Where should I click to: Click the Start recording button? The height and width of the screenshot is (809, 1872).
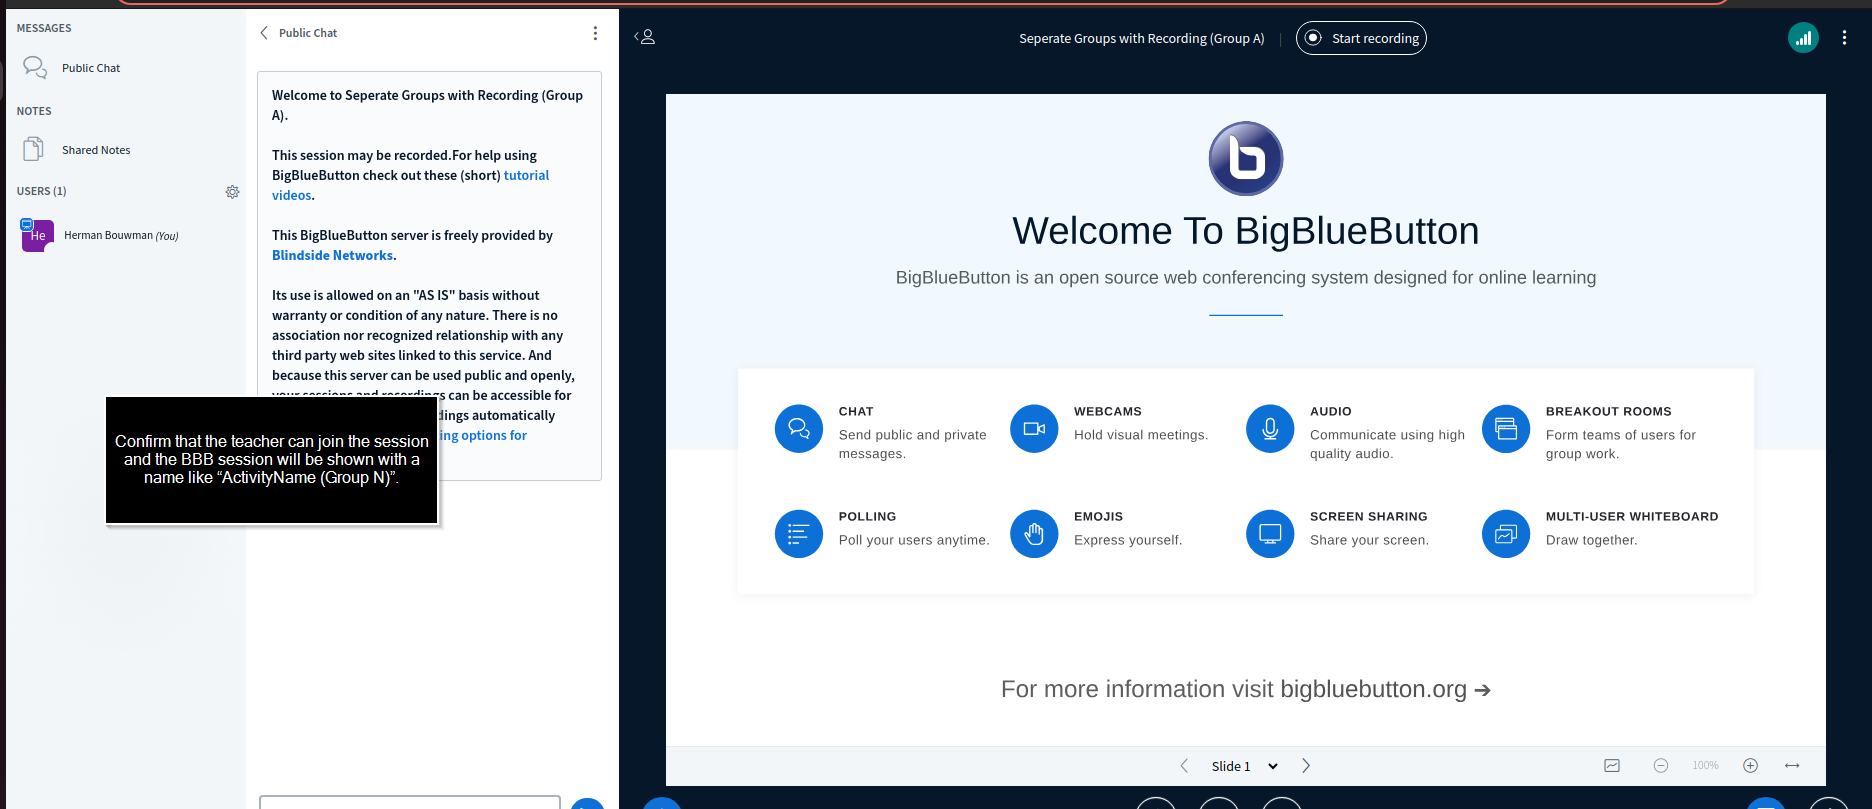[1361, 38]
